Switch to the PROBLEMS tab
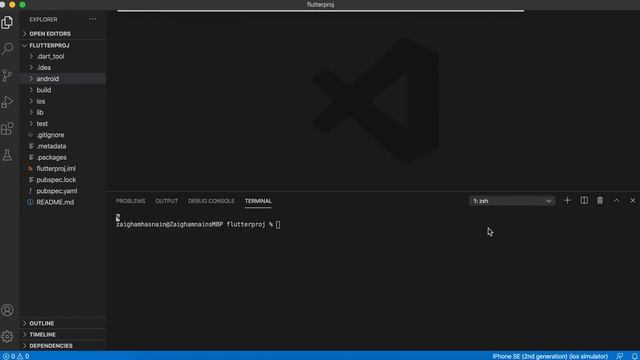640x360 pixels. tap(131, 201)
